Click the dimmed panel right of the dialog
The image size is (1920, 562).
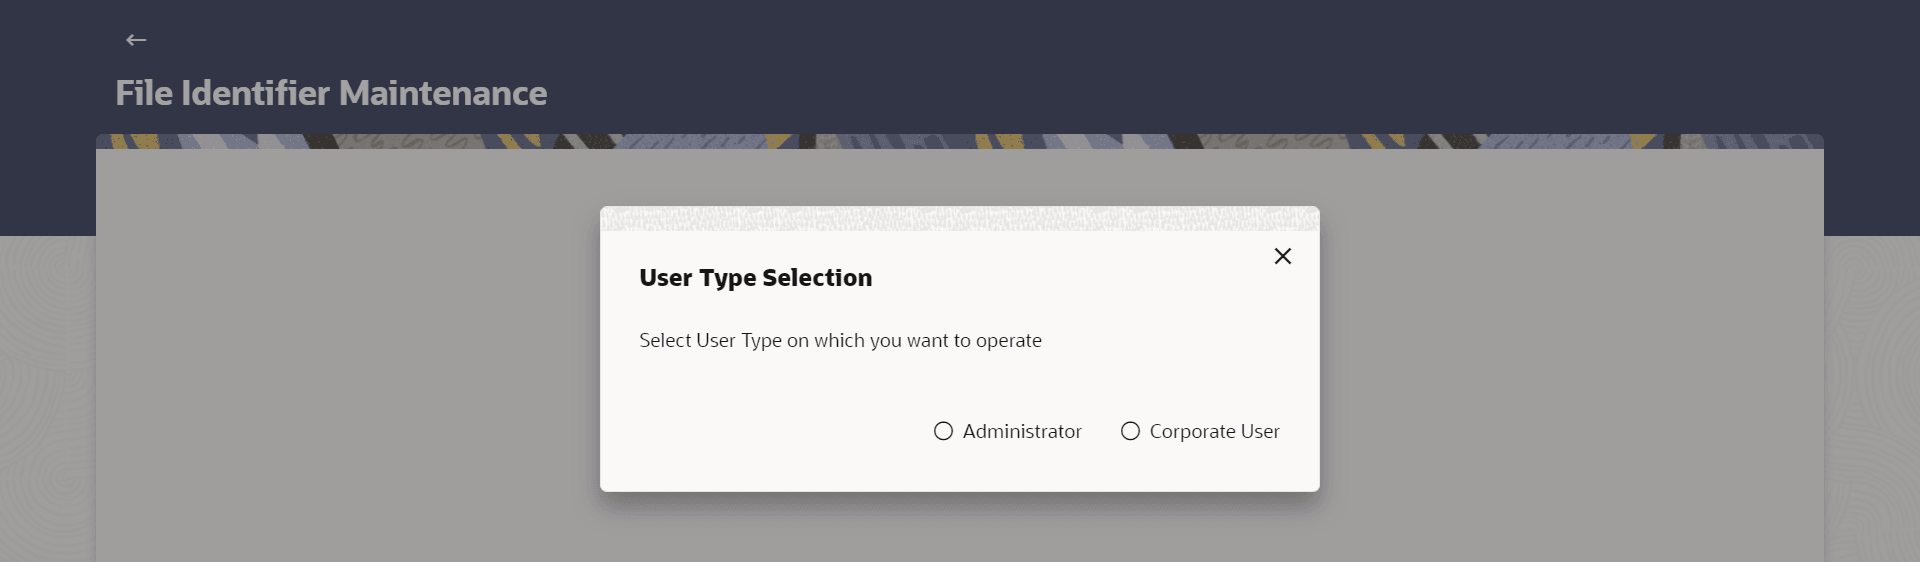tap(1570, 350)
